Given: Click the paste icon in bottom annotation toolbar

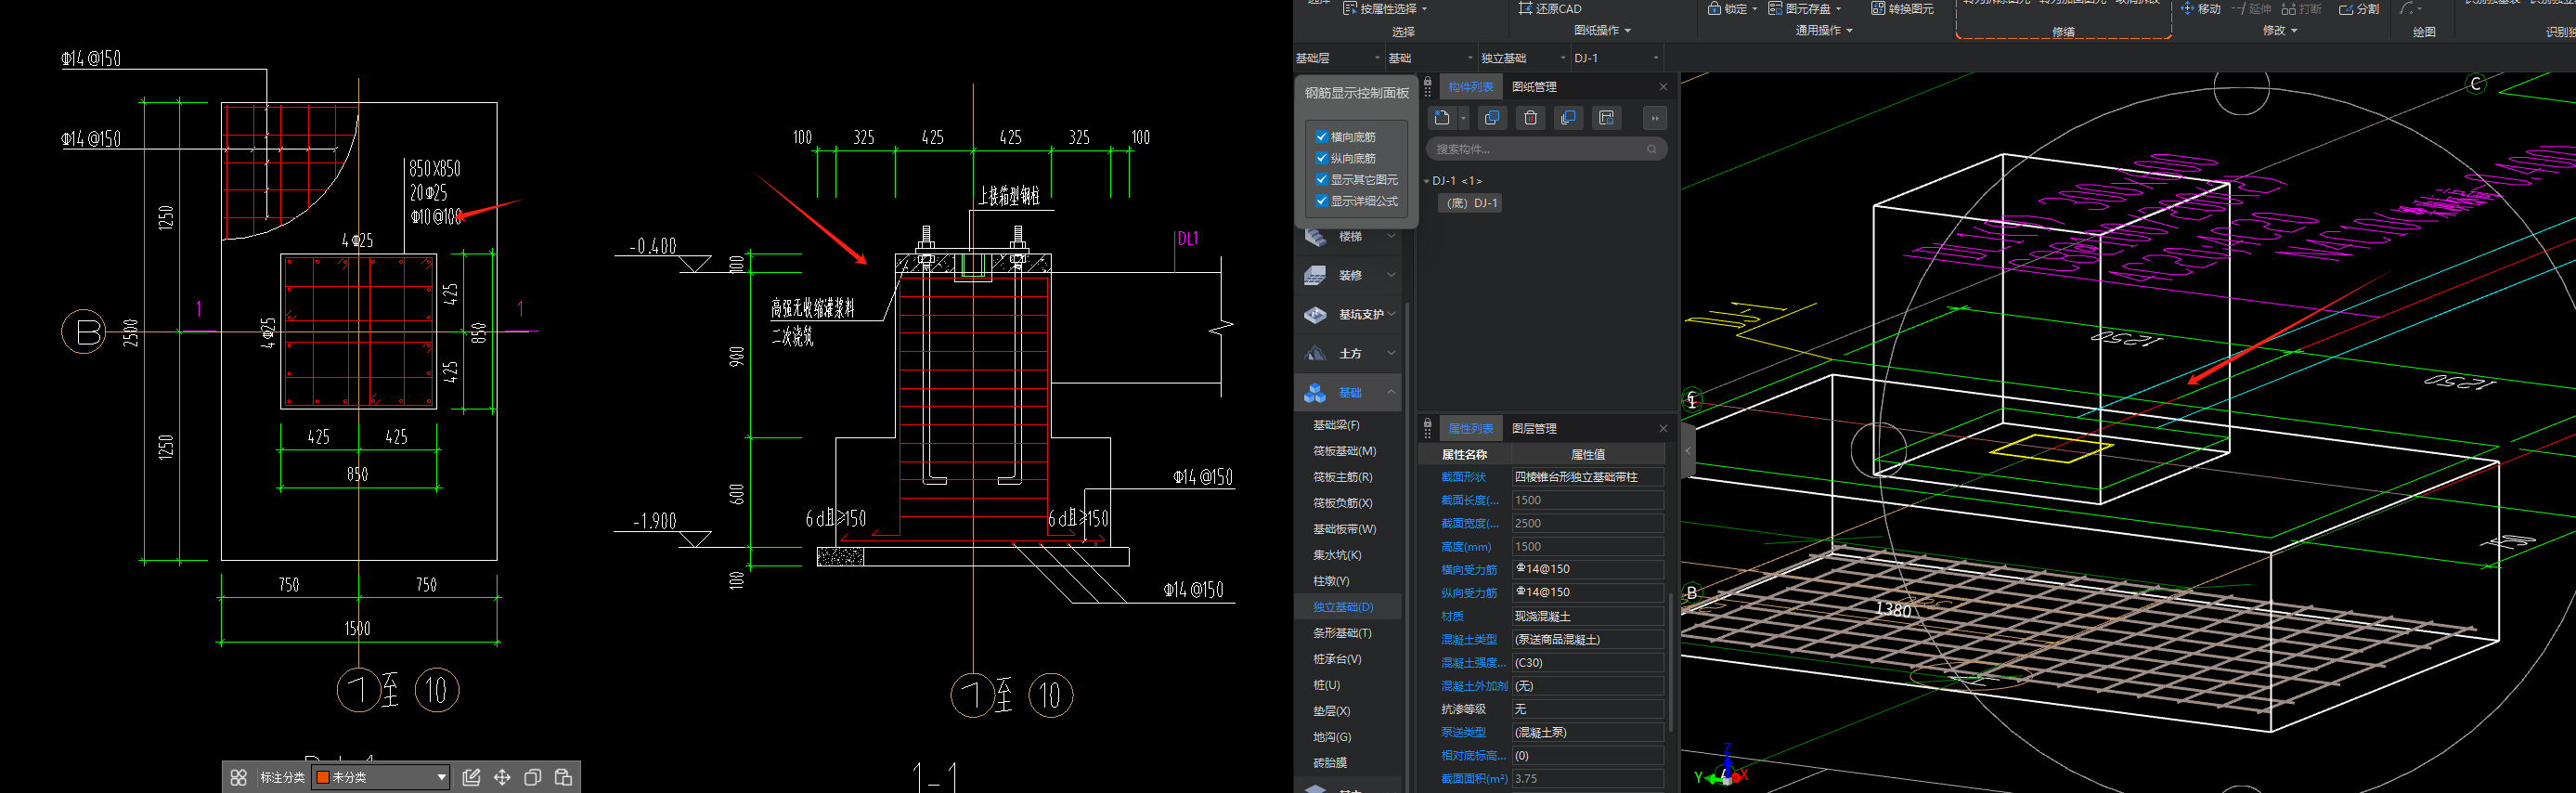Looking at the screenshot, I should pyautogui.click(x=563, y=777).
